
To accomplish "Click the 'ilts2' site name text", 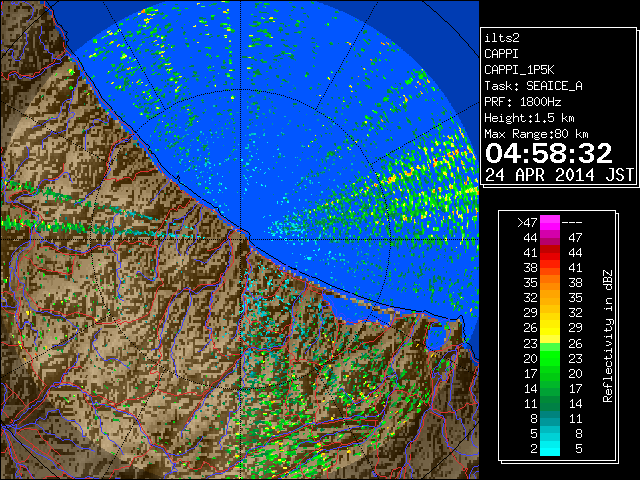I will [502, 38].
